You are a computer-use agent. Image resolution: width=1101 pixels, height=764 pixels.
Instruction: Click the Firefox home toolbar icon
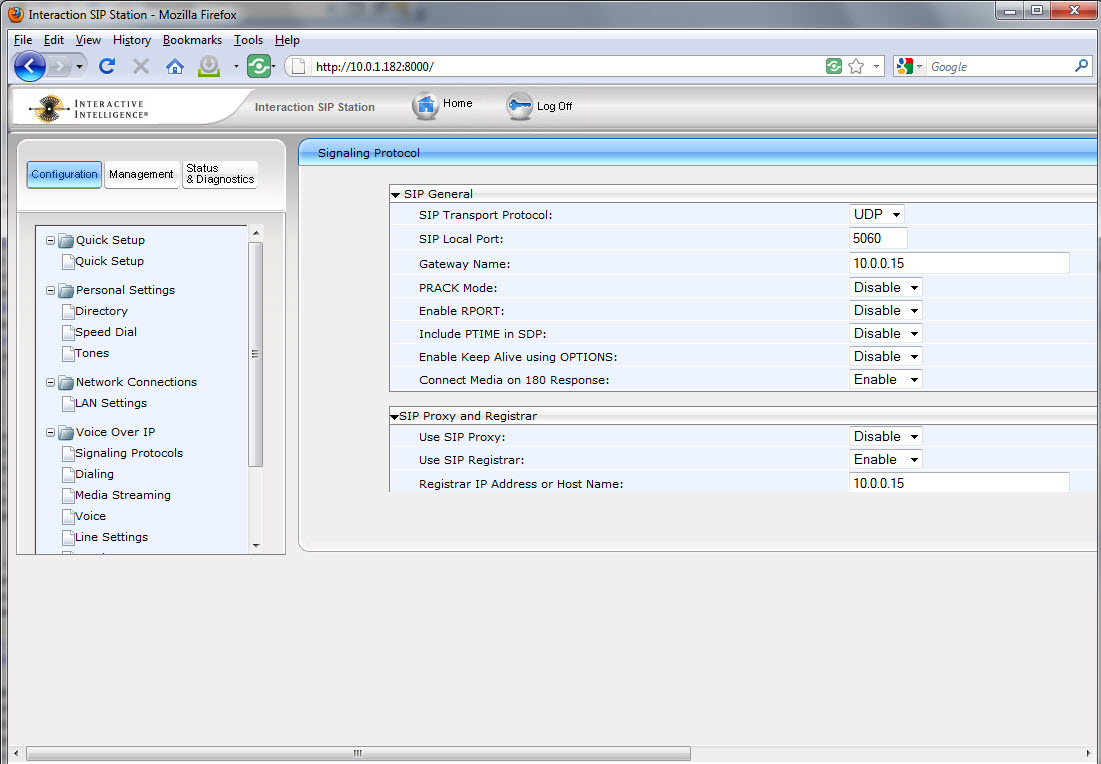(x=175, y=67)
